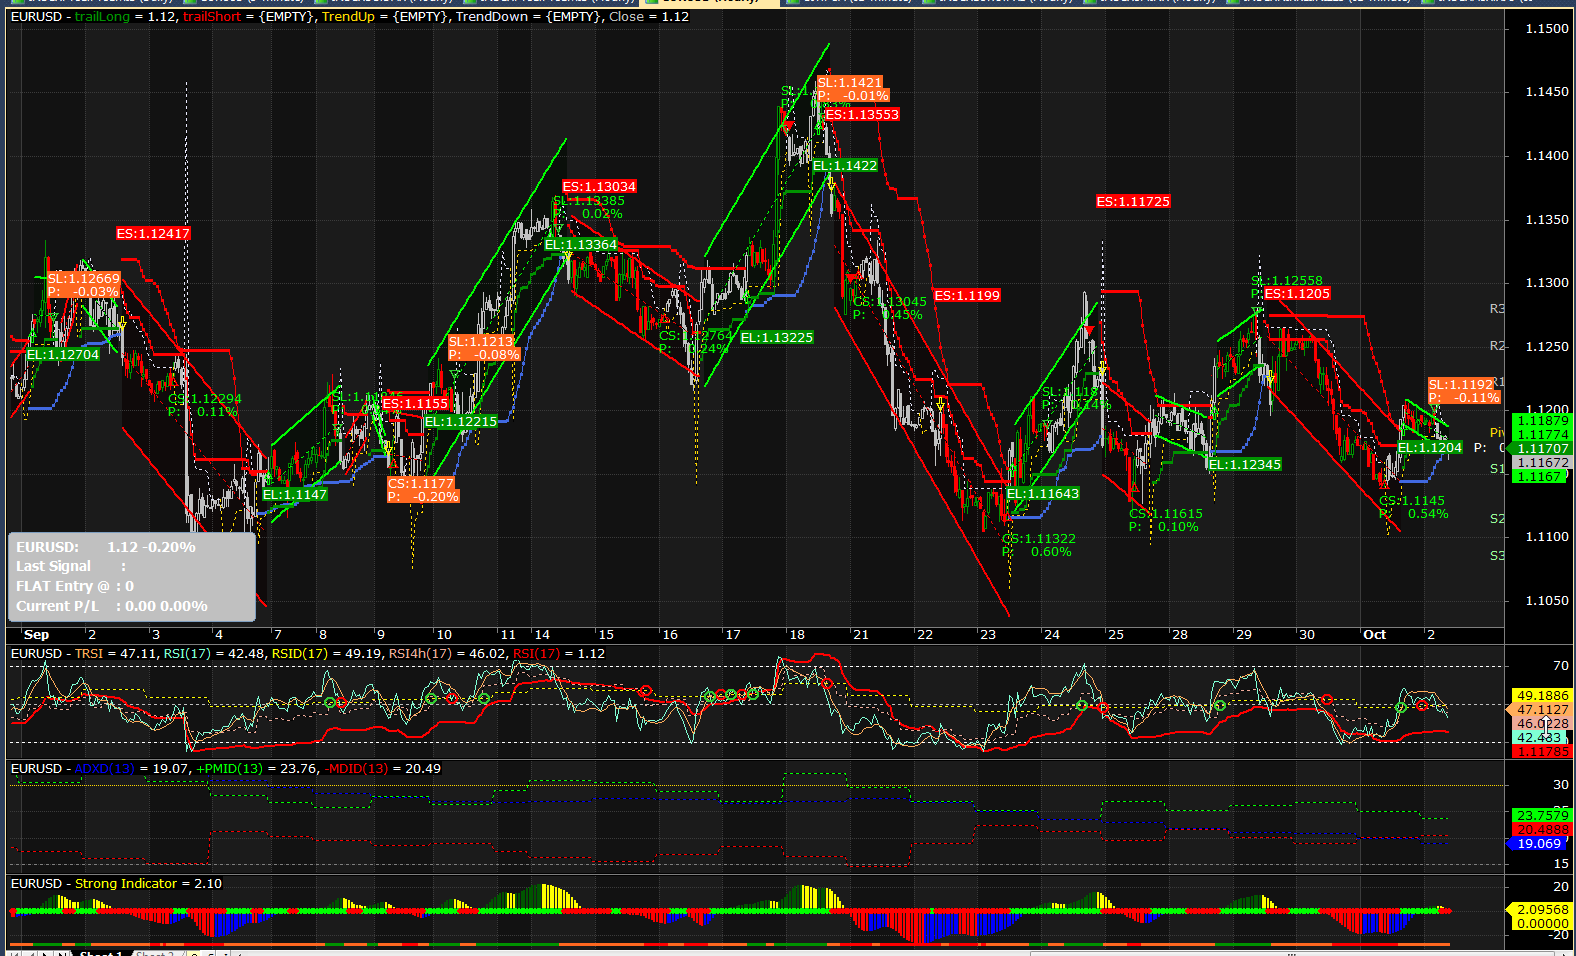Click the trailLong title in price pane
1576x956 pixels.
pos(102,16)
